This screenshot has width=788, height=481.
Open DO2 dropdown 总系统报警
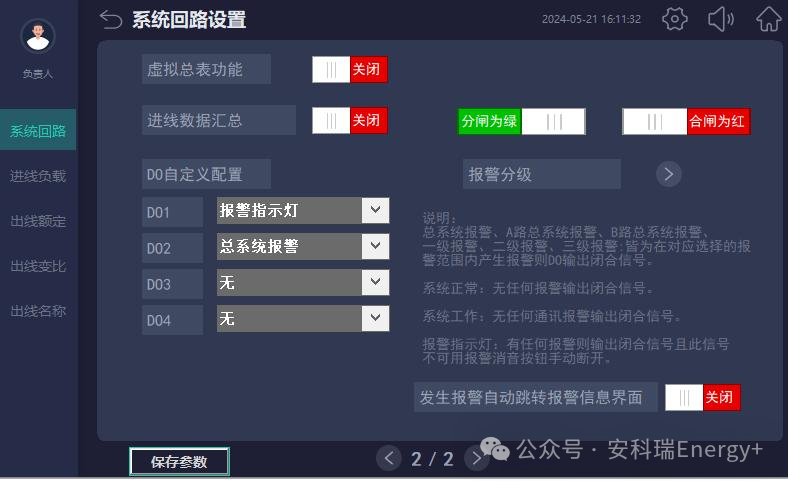tap(303, 246)
